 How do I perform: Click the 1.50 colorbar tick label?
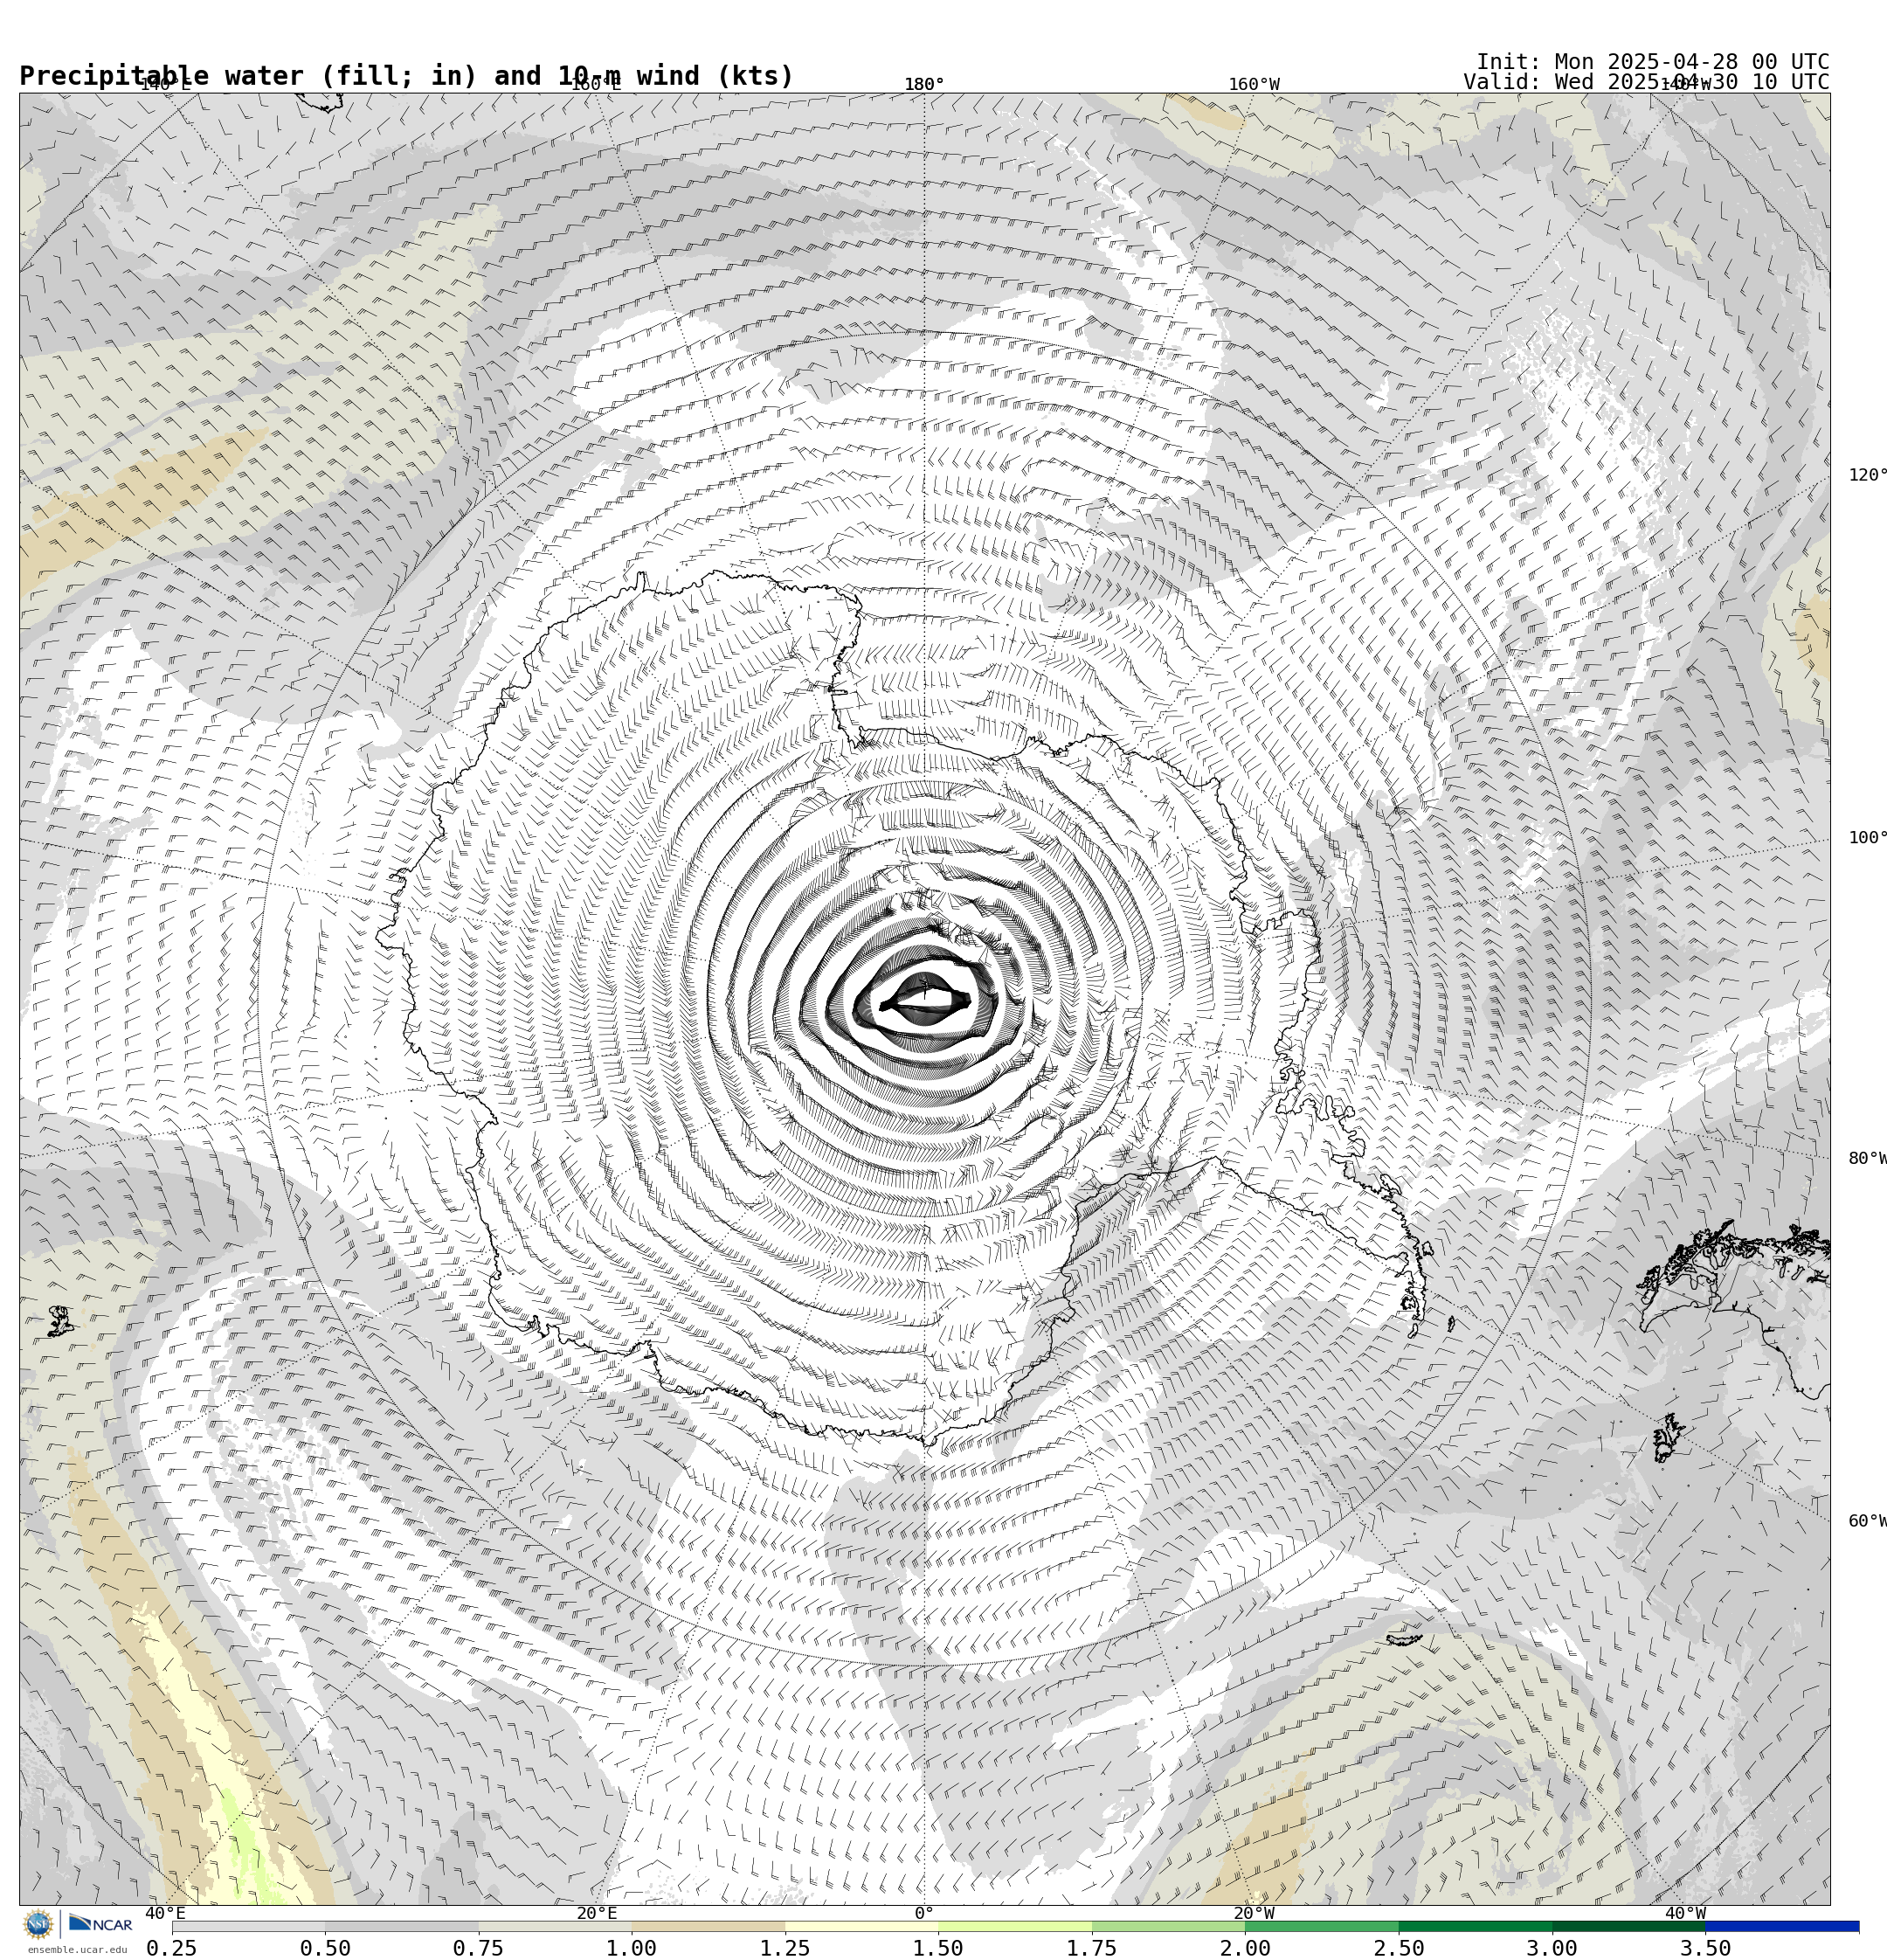(x=939, y=1948)
